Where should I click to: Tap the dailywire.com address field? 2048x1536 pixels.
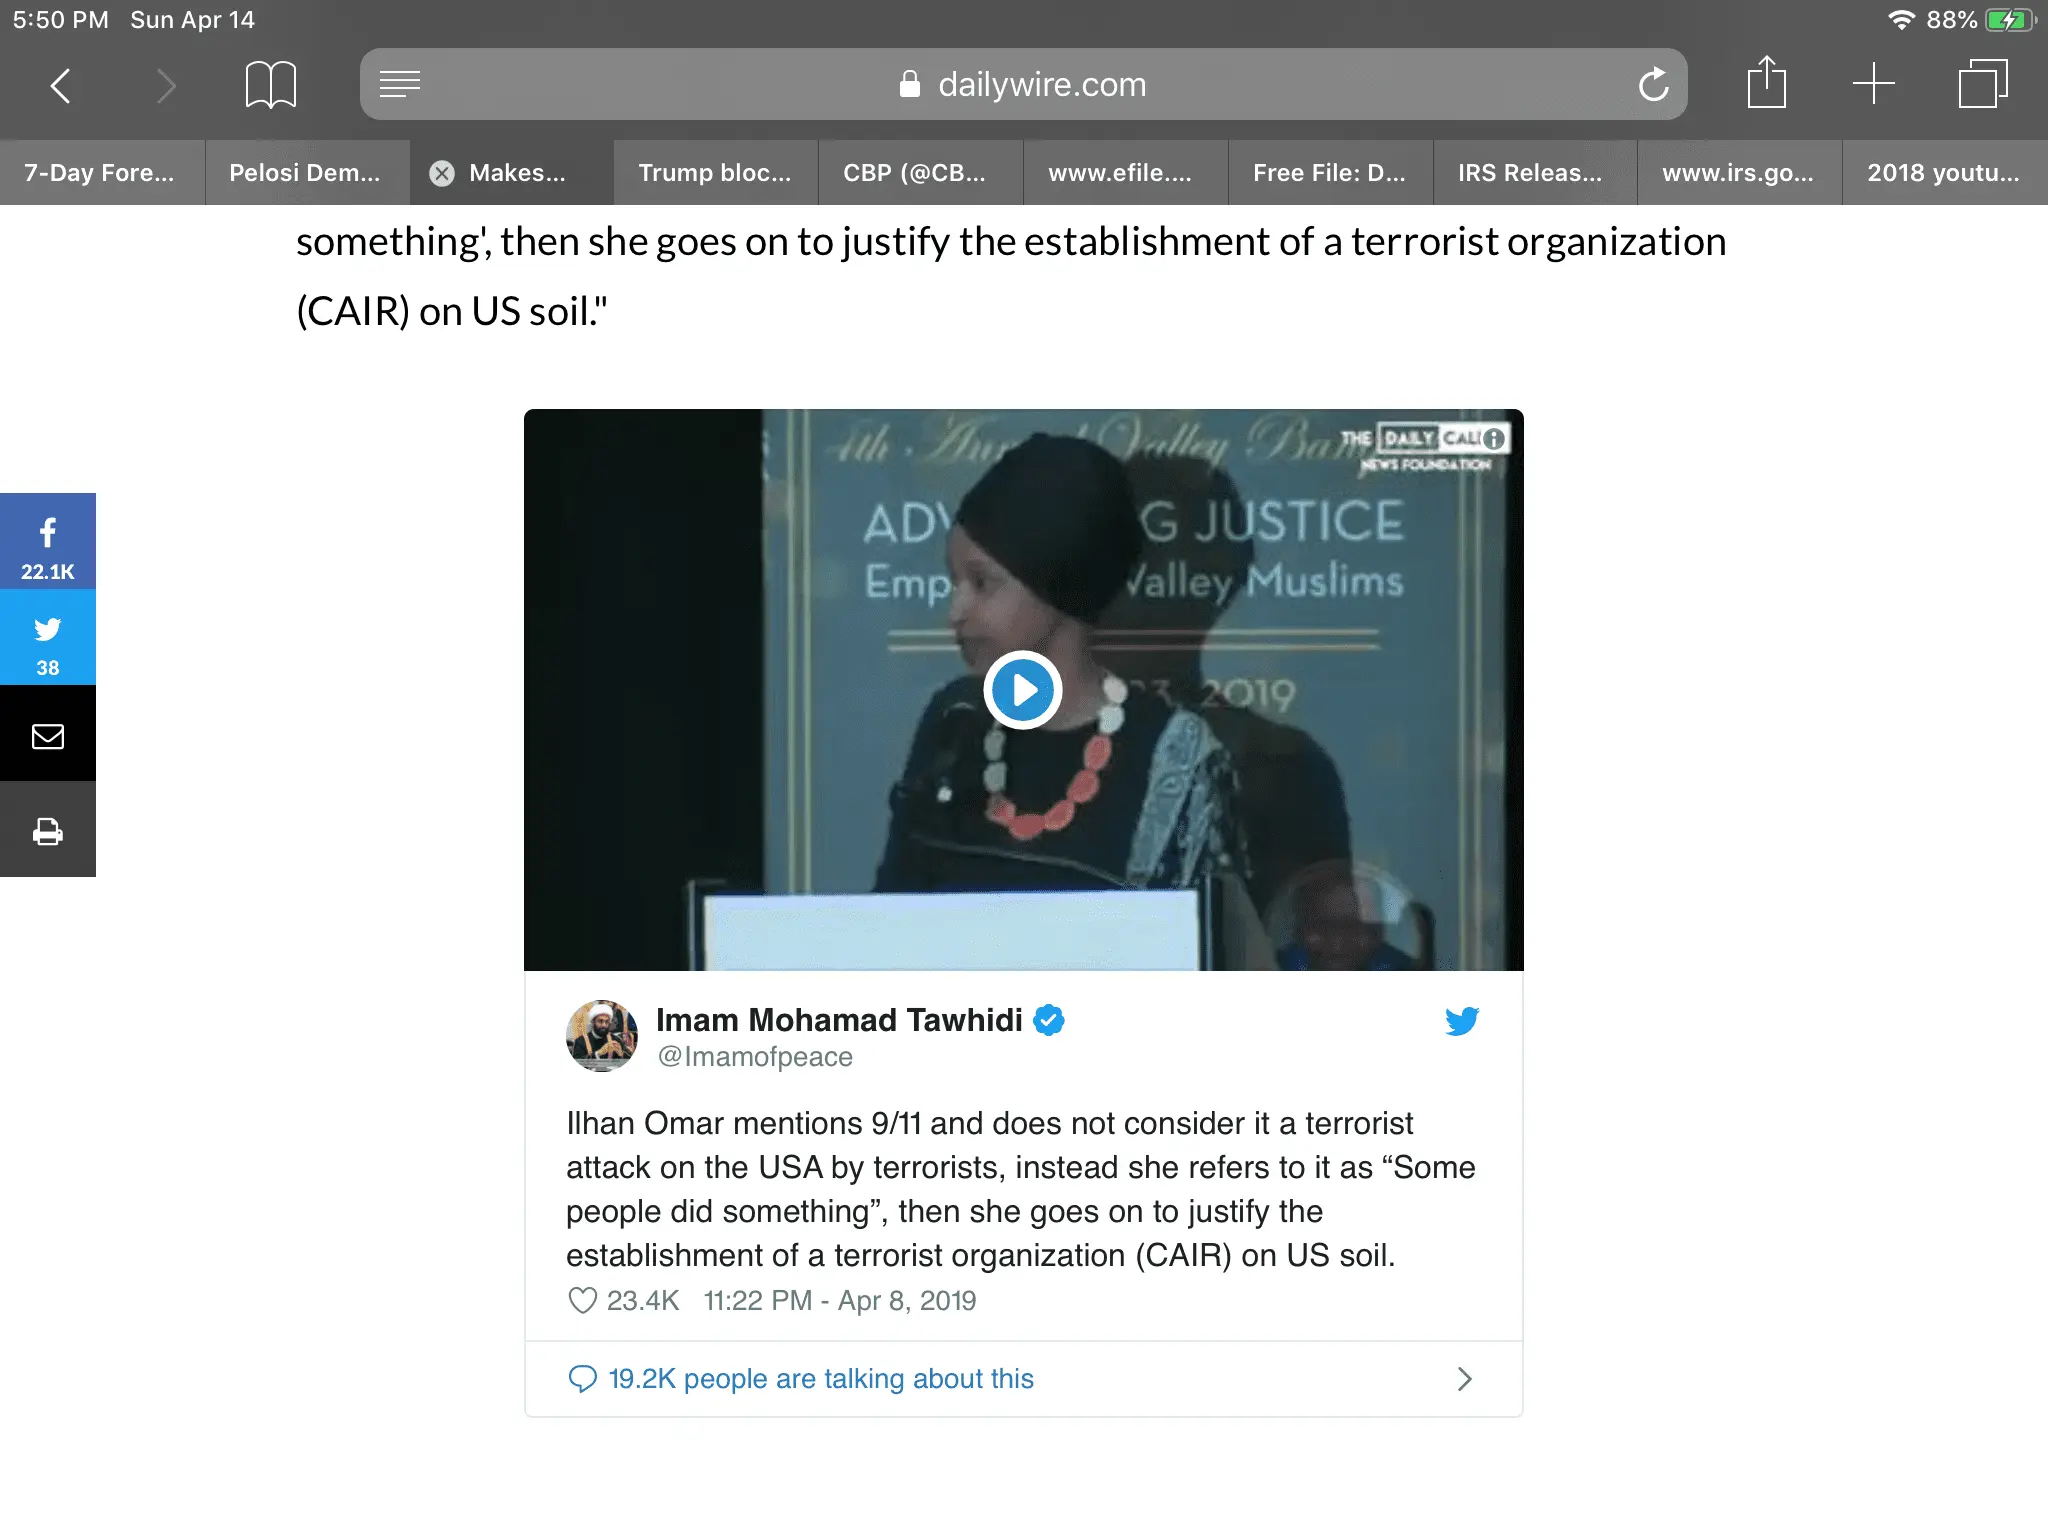(x=1023, y=84)
